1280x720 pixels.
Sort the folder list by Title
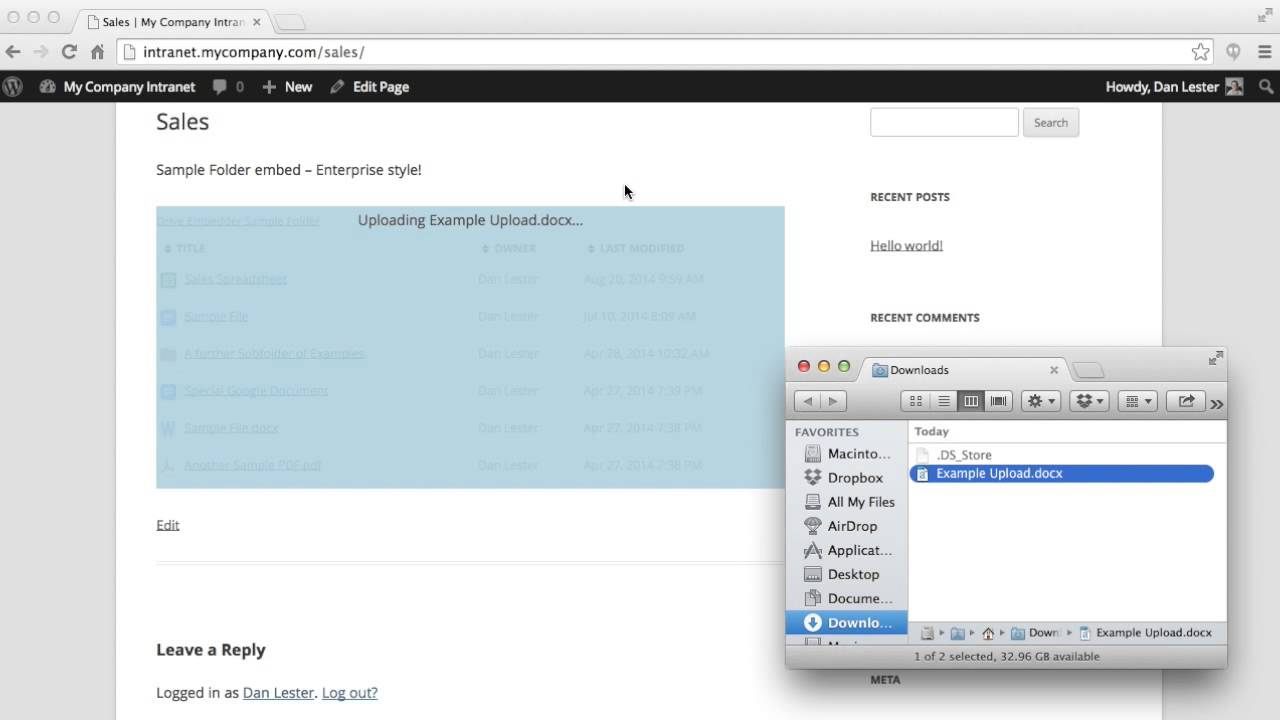click(185, 248)
